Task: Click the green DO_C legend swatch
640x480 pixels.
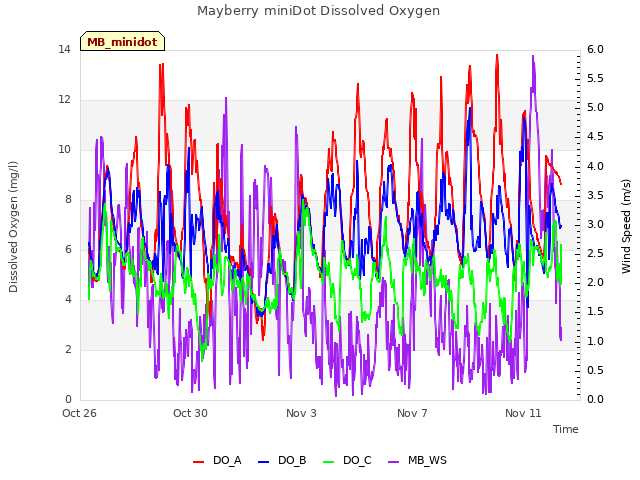Action: coord(329,462)
